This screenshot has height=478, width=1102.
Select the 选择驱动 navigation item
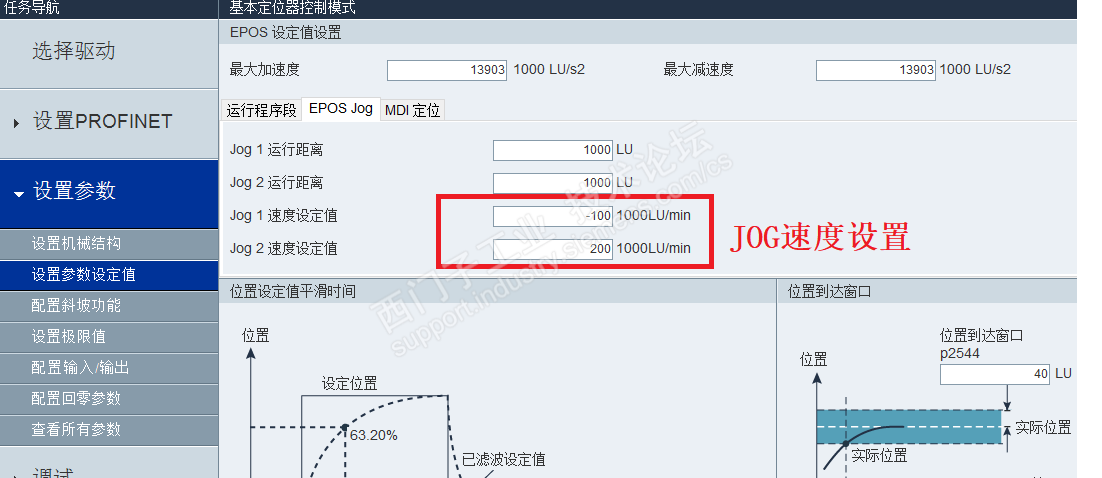(109, 53)
